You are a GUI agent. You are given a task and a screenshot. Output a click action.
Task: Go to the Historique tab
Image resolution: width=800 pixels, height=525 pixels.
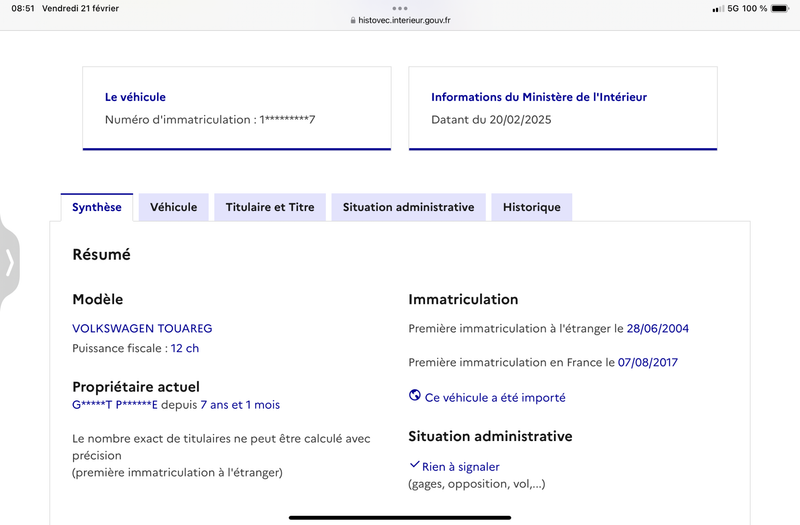(x=532, y=207)
